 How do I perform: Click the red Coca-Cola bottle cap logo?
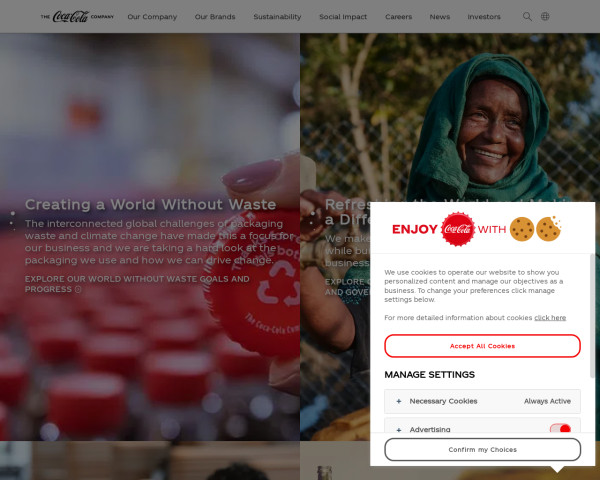(458, 229)
